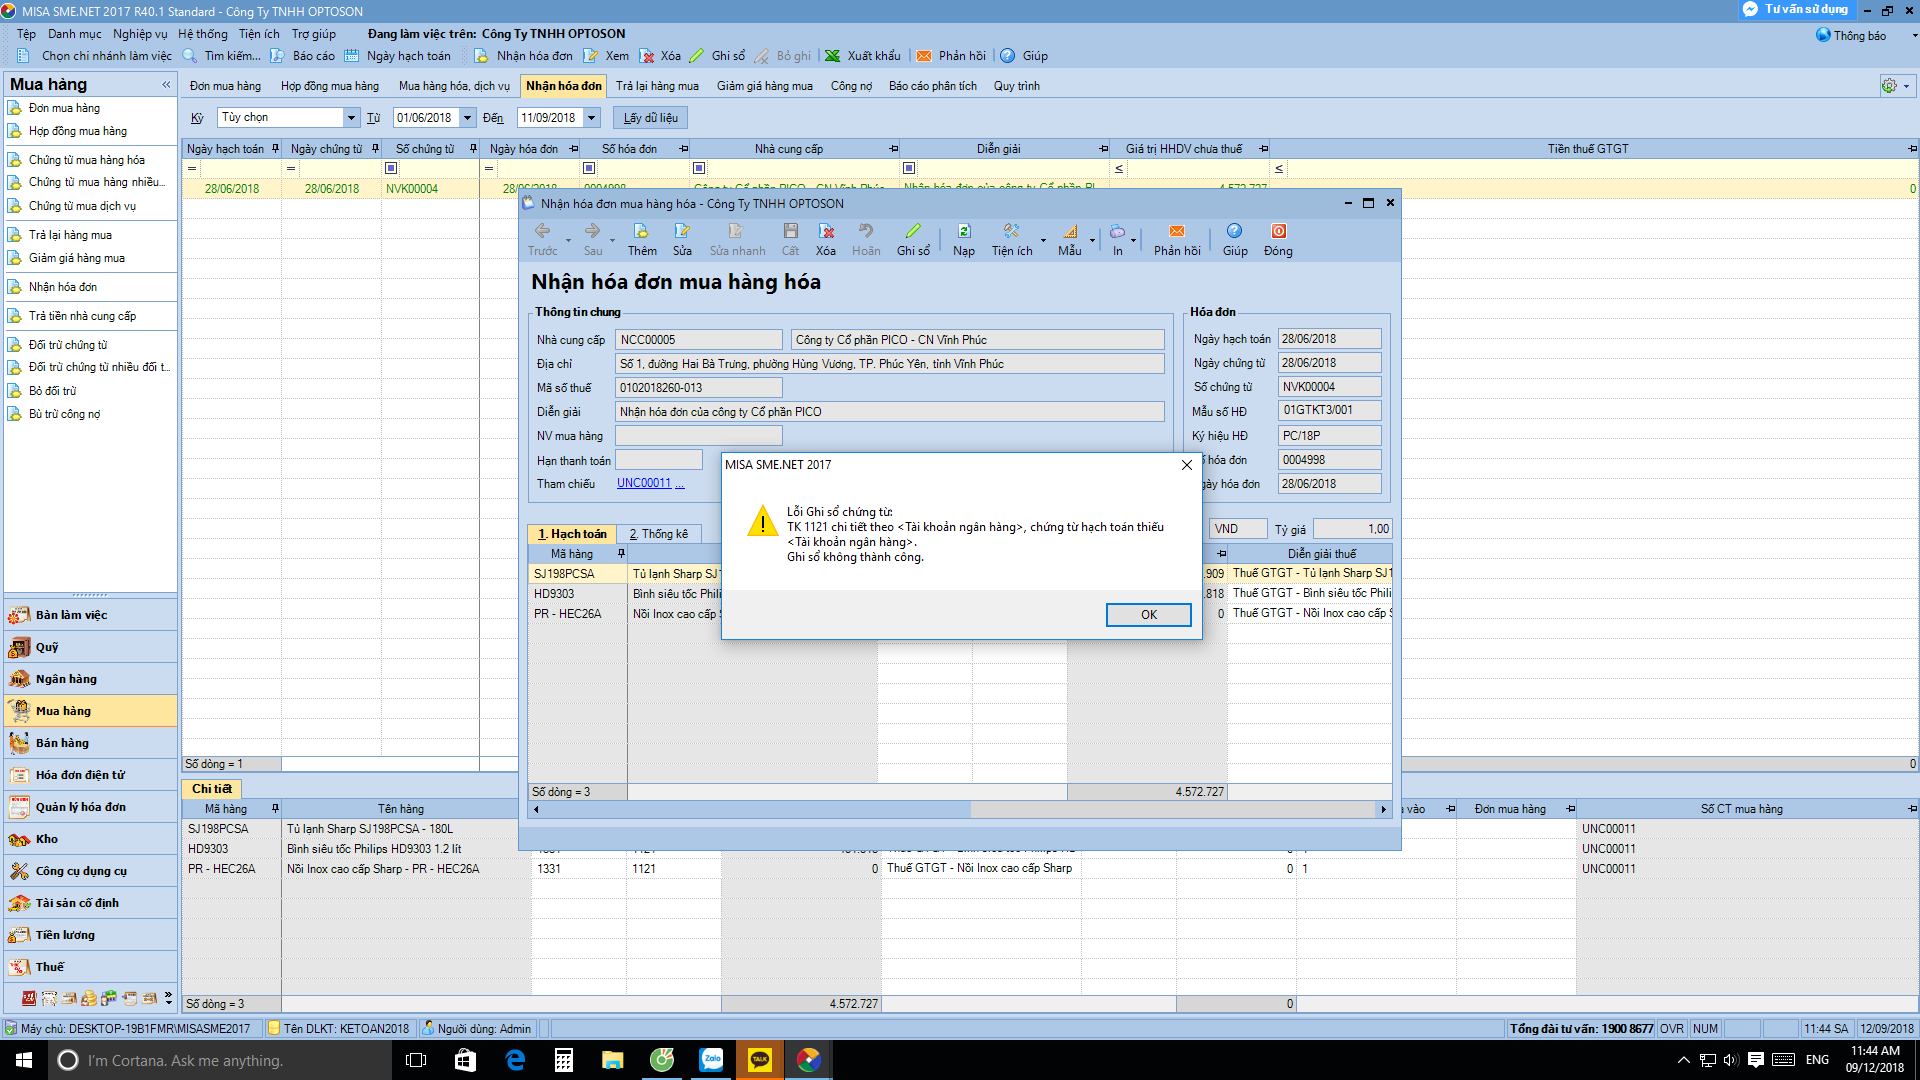Switch to Đơn mua hàng tab

click(225, 86)
